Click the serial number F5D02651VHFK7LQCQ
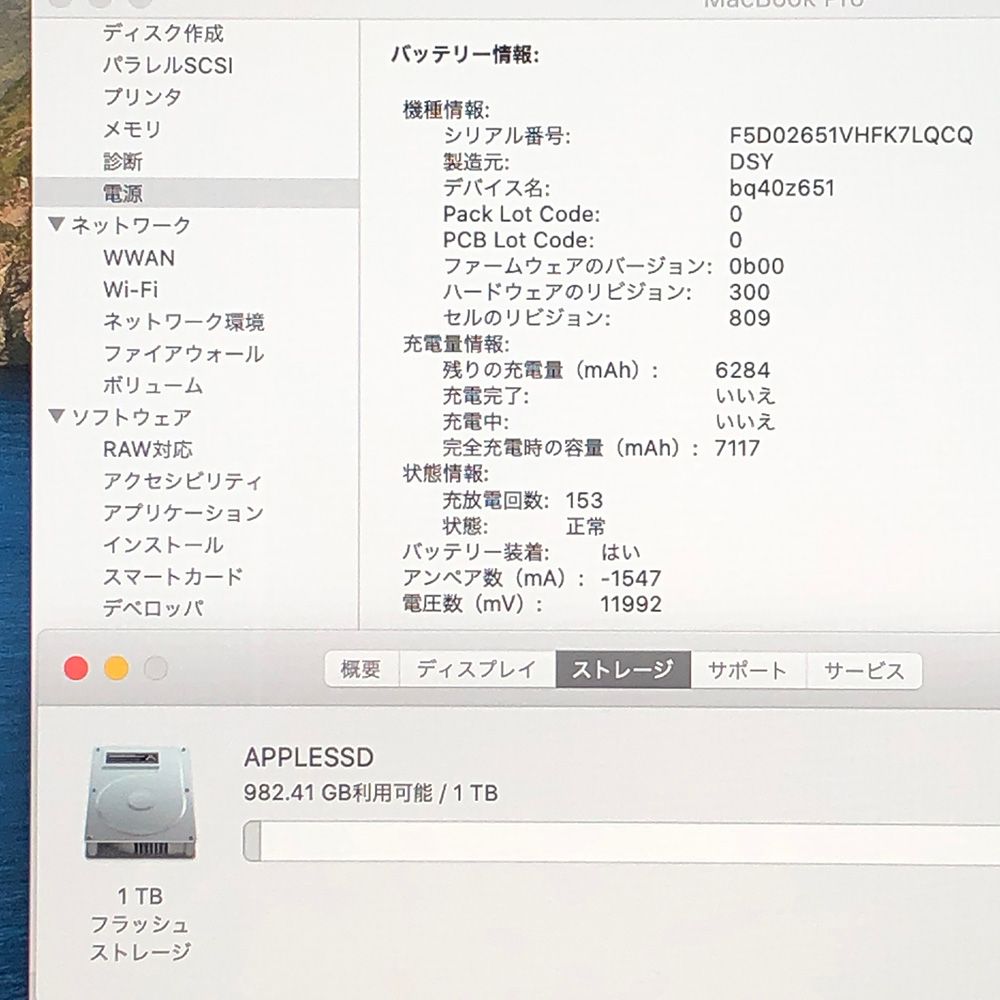Image resolution: width=1000 pixels, height=1000 pixels. pyautogui.click(x=851, y=135)
